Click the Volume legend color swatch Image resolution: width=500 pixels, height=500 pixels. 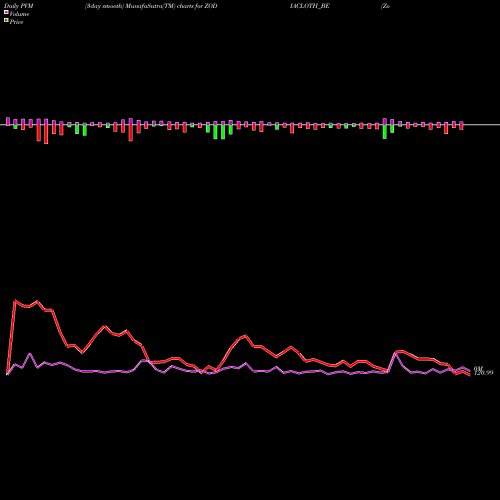6,13
